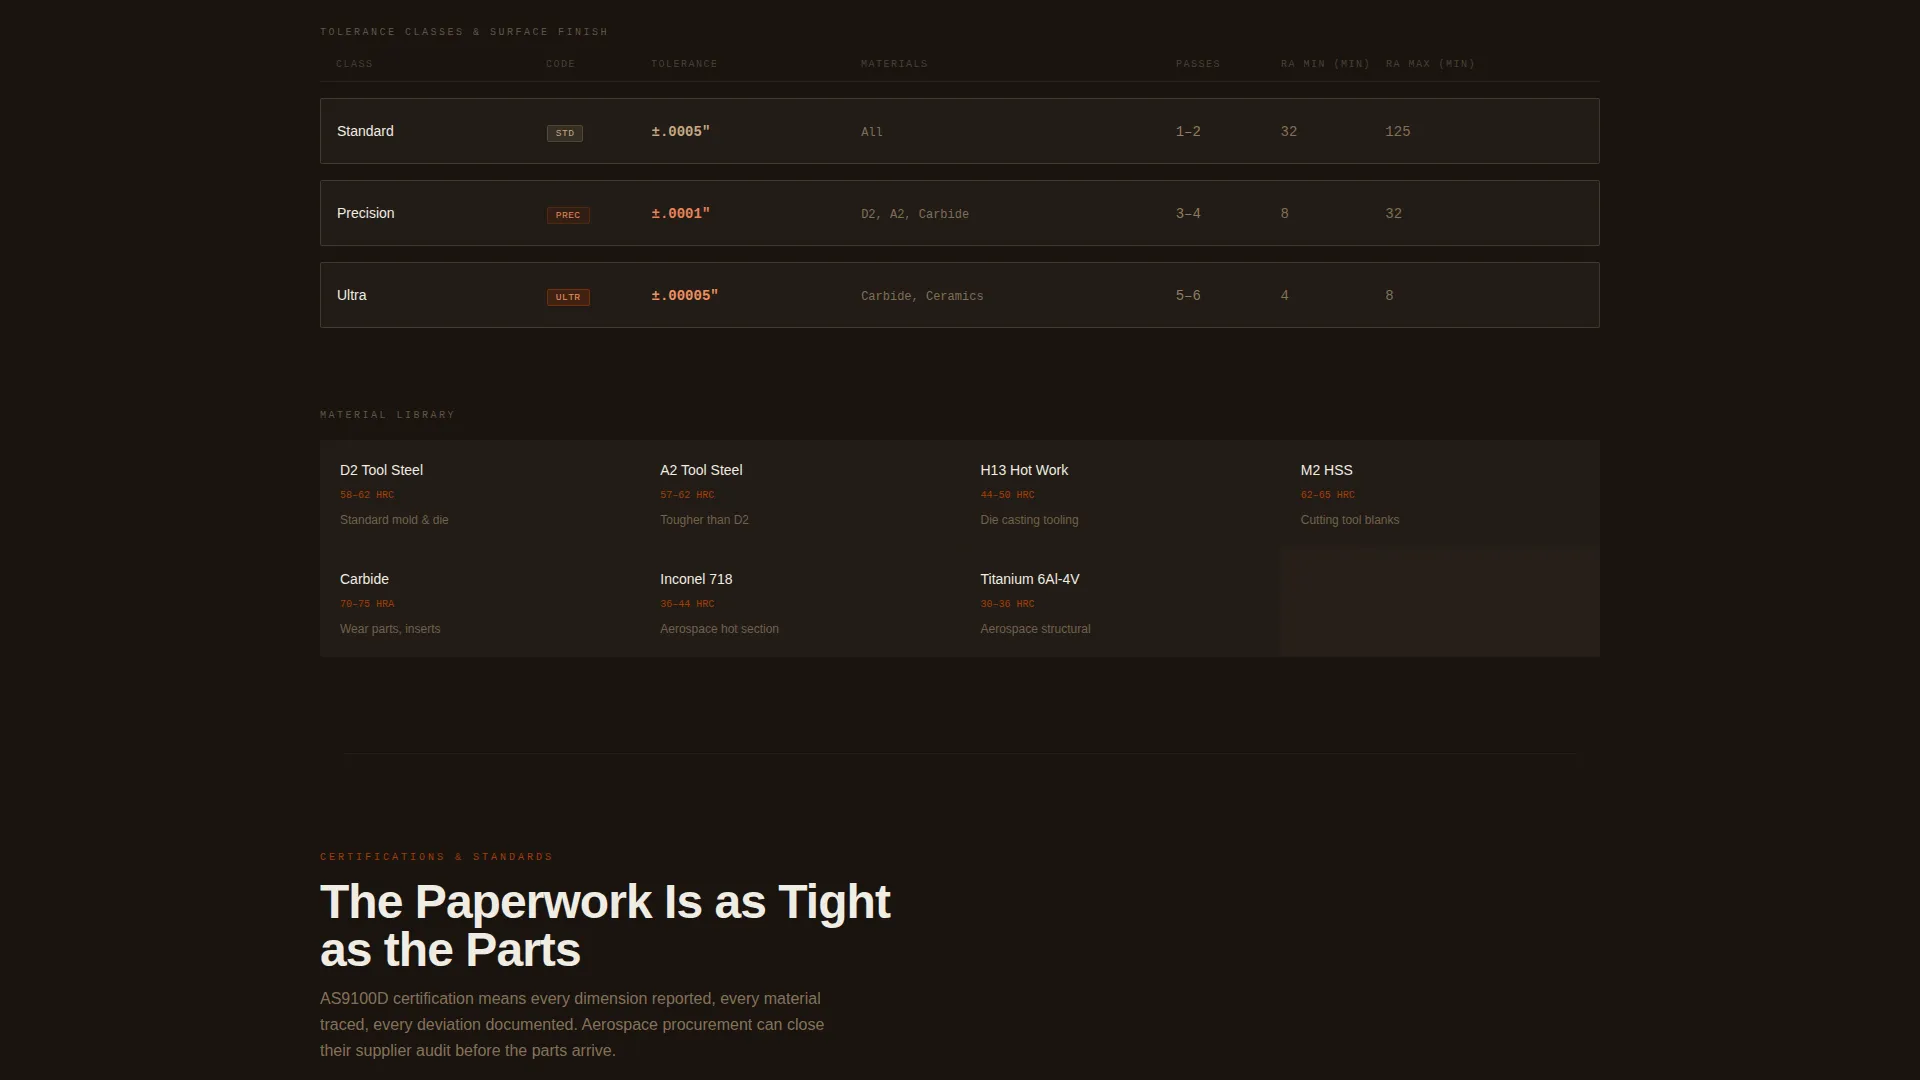Click the 'Cutting tool blanks' description
The width and height of the screenshot is (1920, 1080).
coord(1350,520)
